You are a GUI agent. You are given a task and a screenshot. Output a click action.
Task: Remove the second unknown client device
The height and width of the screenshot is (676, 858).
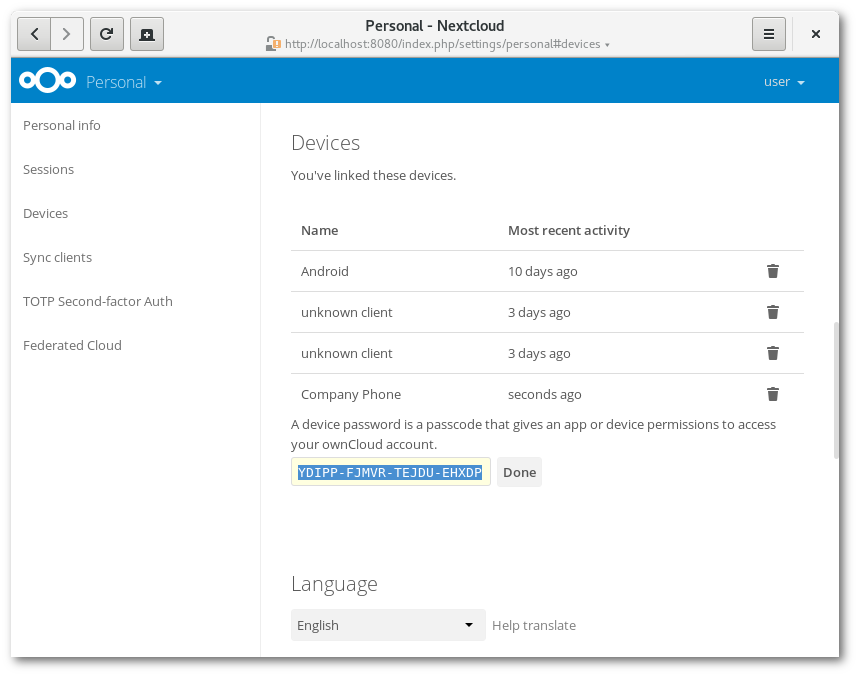pos(772,353)
